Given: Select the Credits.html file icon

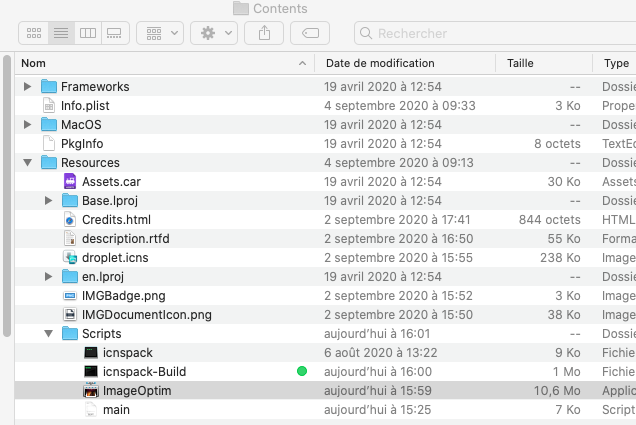Looking at the screenshot, I should pyautogui.click(x=70, y=219).
